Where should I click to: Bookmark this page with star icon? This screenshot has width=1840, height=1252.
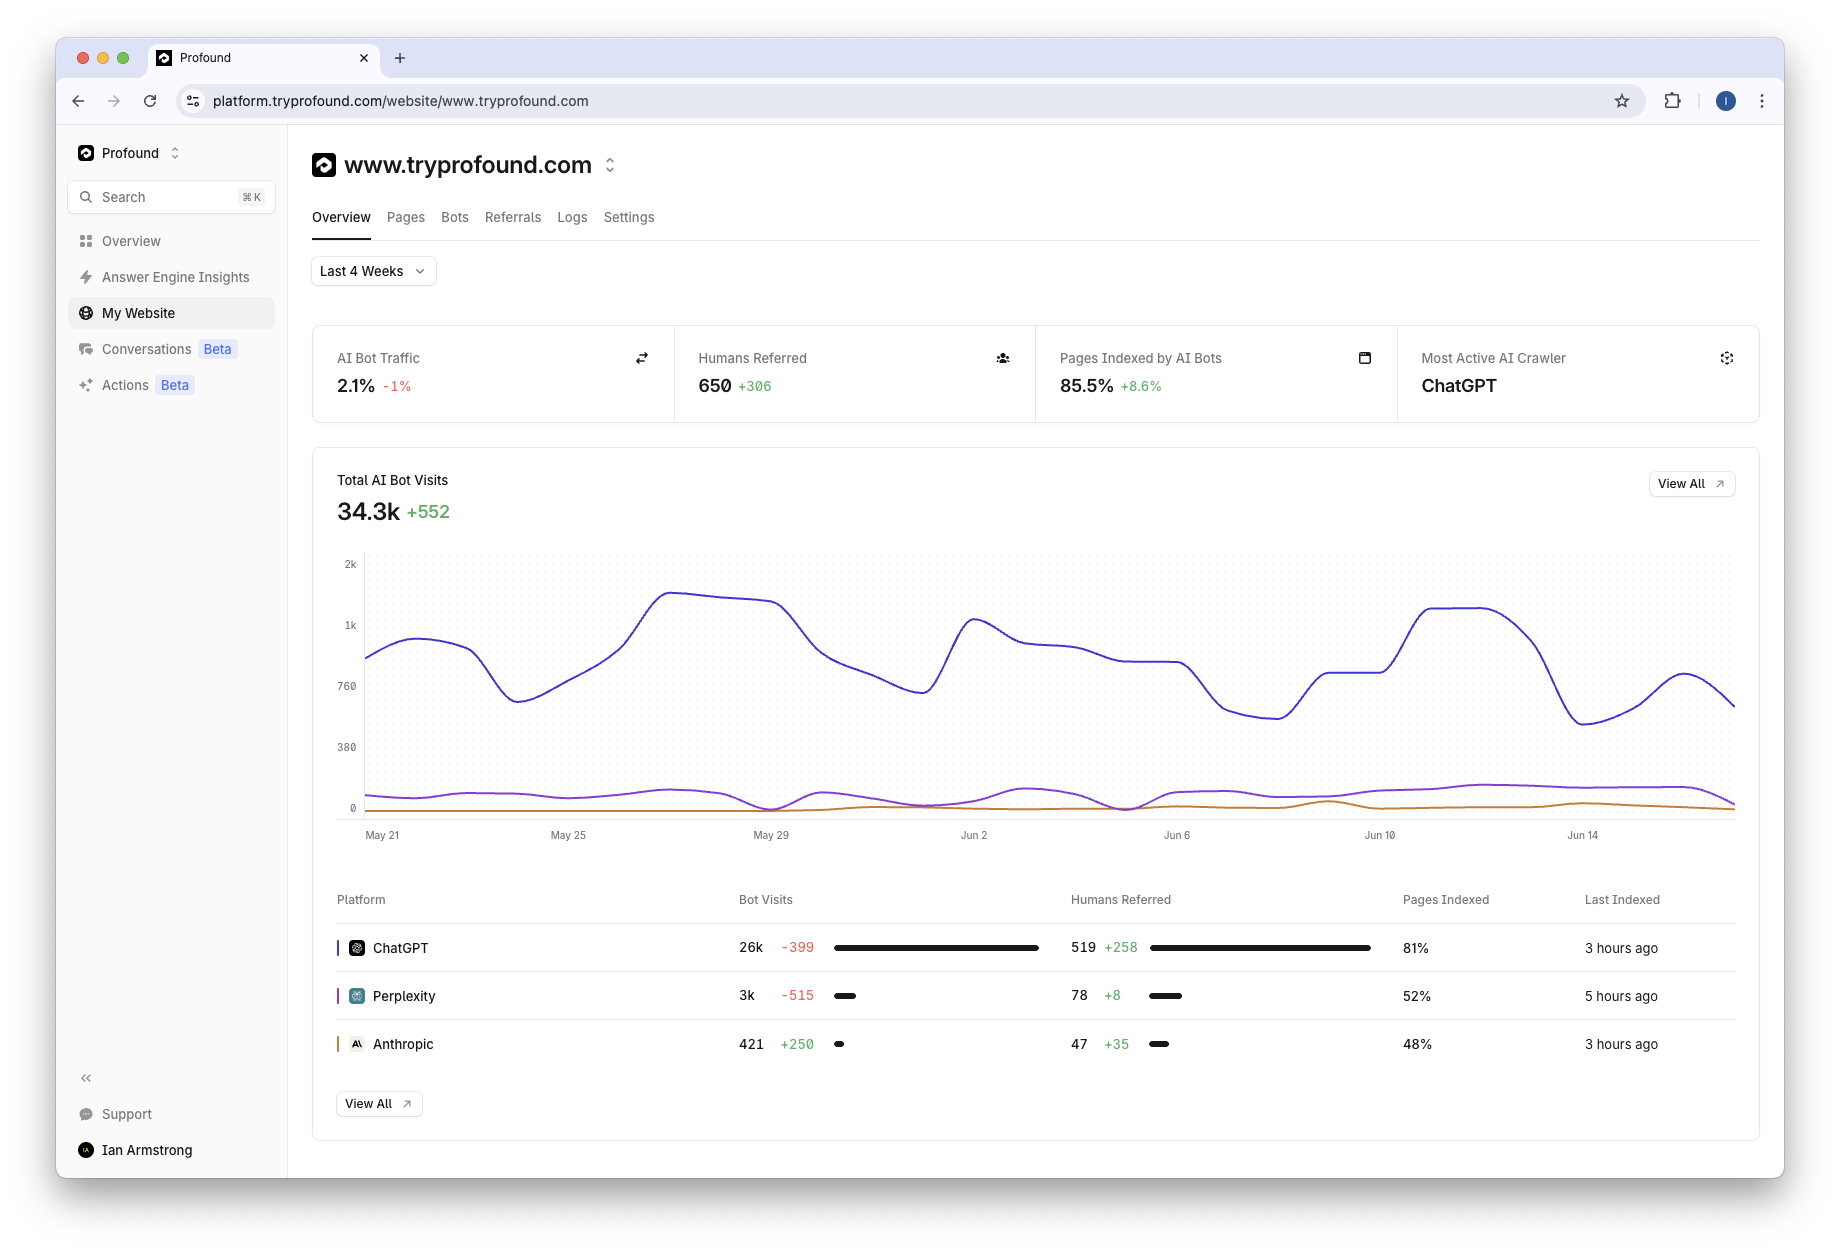pyautogui.click(x=1622, y=101)
